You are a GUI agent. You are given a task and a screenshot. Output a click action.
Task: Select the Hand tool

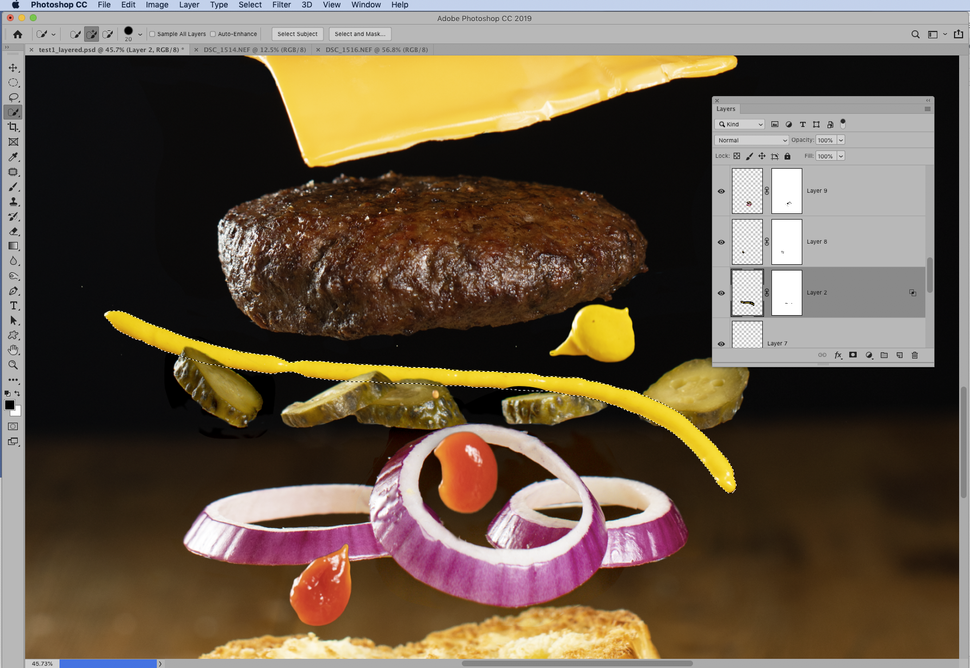13,350
